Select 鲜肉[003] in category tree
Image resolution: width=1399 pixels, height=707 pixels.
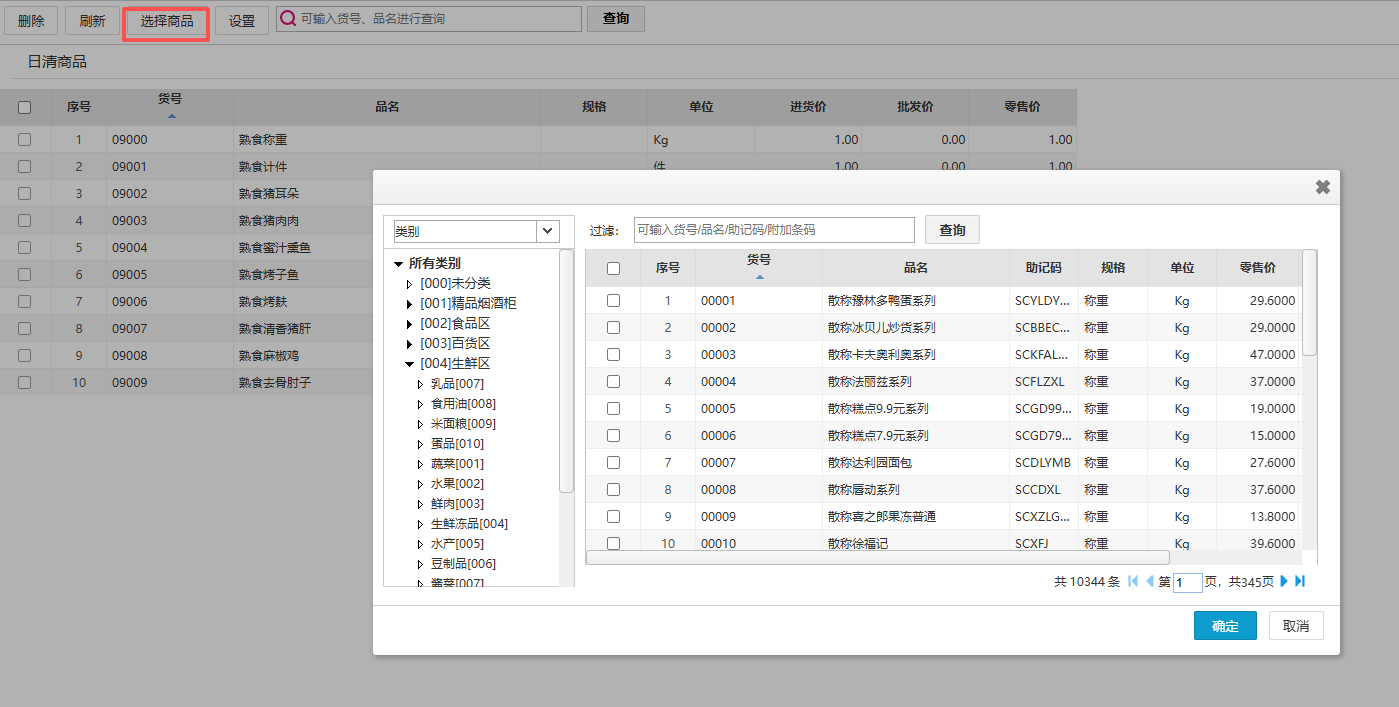click(456, 504)
